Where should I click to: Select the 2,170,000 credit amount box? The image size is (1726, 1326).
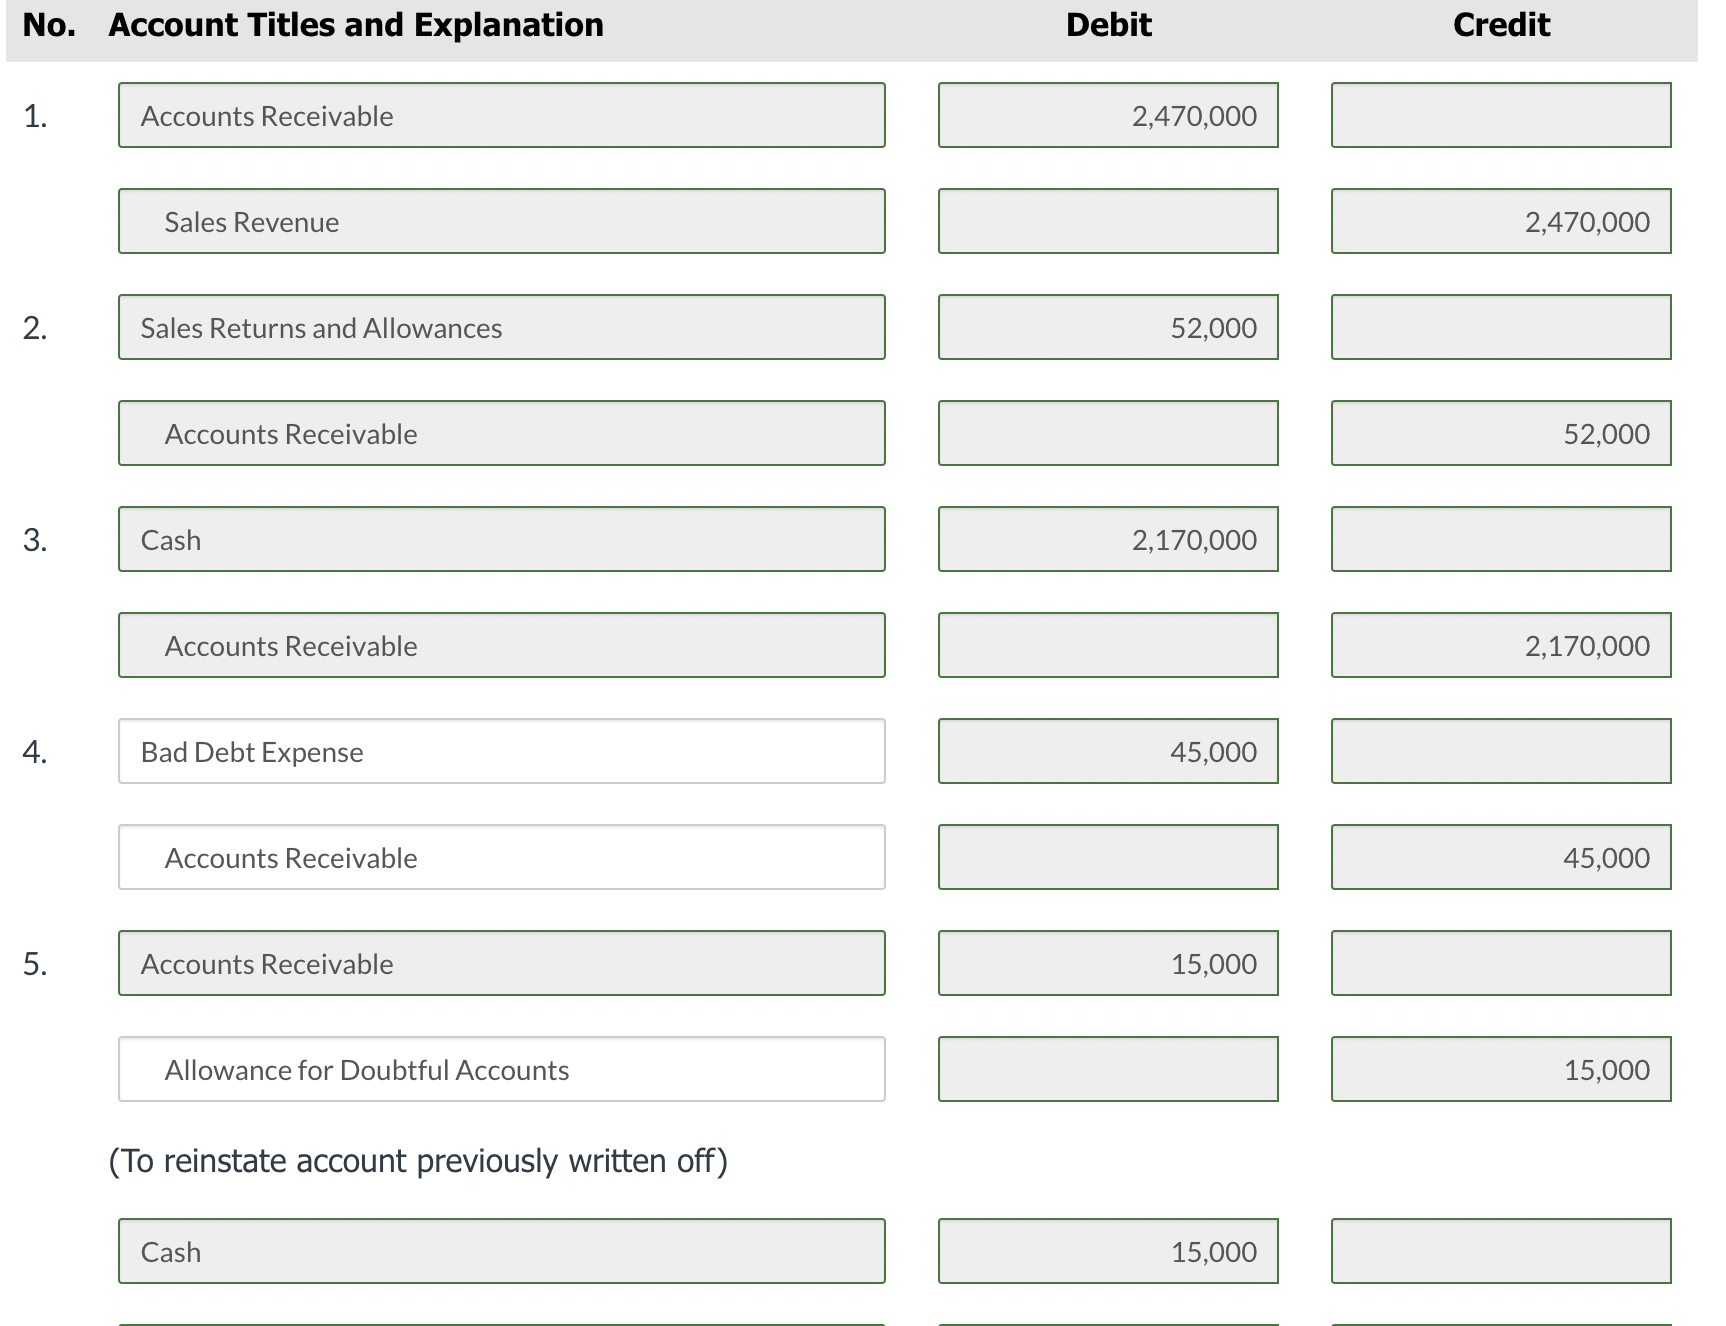[x=1500, y=645]
